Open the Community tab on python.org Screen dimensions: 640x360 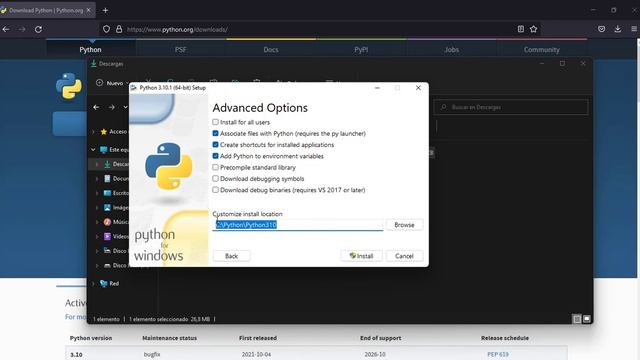click(542, 50)
